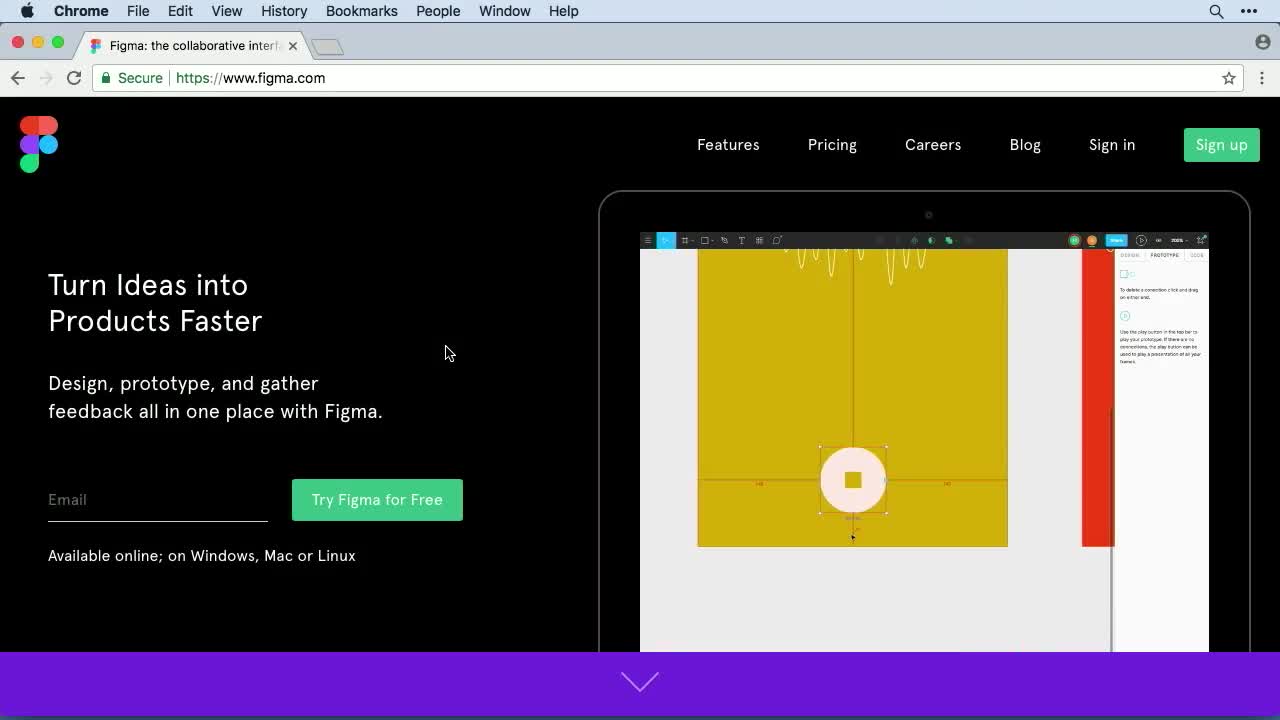1280x720 pixels.
Task: Click text 'Available online; on Windows, Mac or Linux'
Action: click(x=202, y=556)
